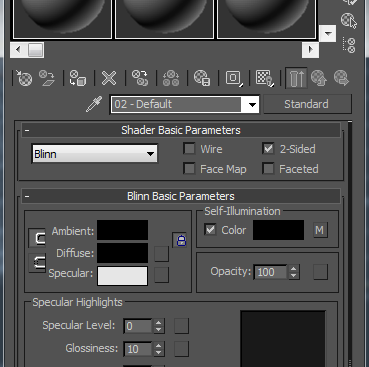Click the Select by Material icon

pyautogui.click(x=349, y=20)
